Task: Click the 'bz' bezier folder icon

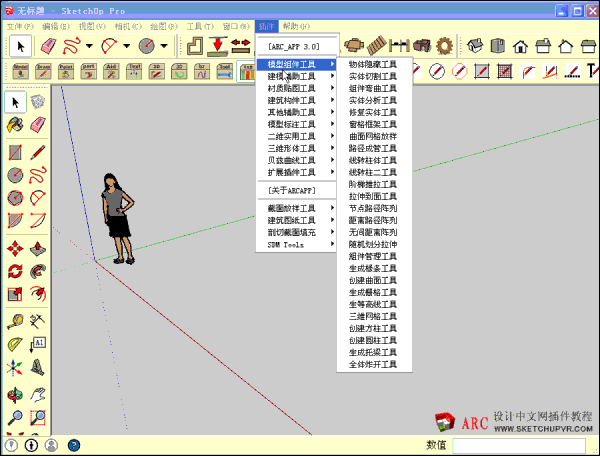Action: [x=202, y=71]
